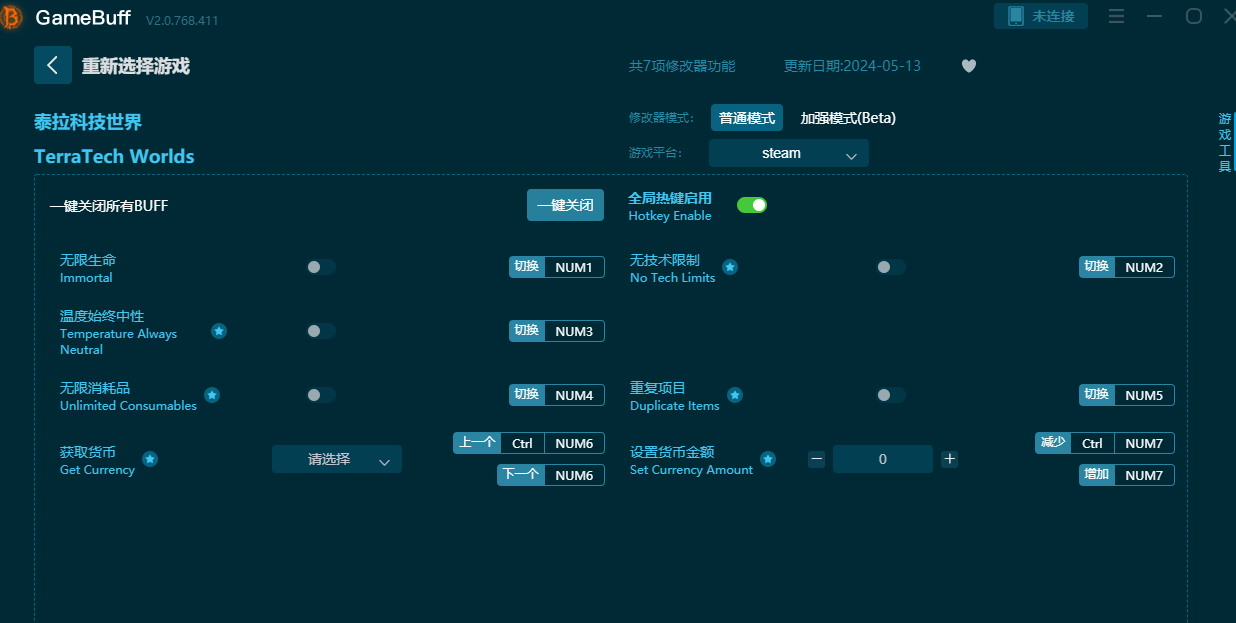Click the back arrow to reselect game
1236x623 pixels.
tap(52, 65)
